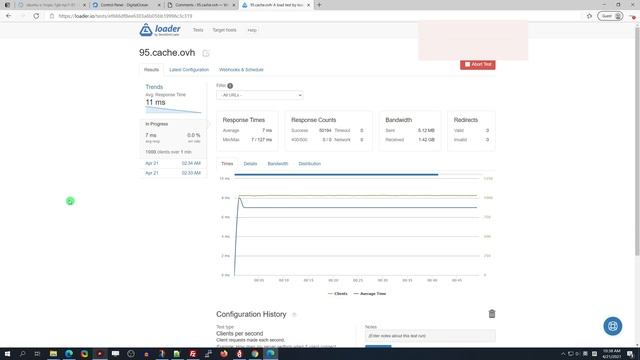640x360 pixels.
Task: Select the Distribution chart tab
Action: [309, 164]
